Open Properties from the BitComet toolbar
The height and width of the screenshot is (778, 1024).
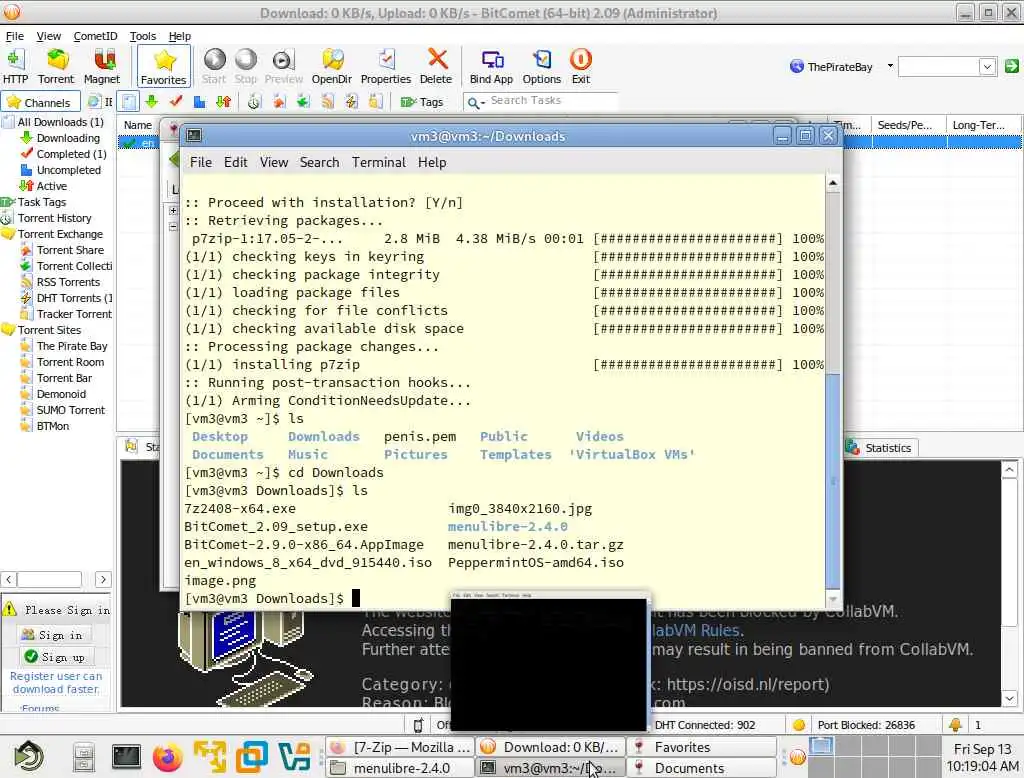coord(386,66)
